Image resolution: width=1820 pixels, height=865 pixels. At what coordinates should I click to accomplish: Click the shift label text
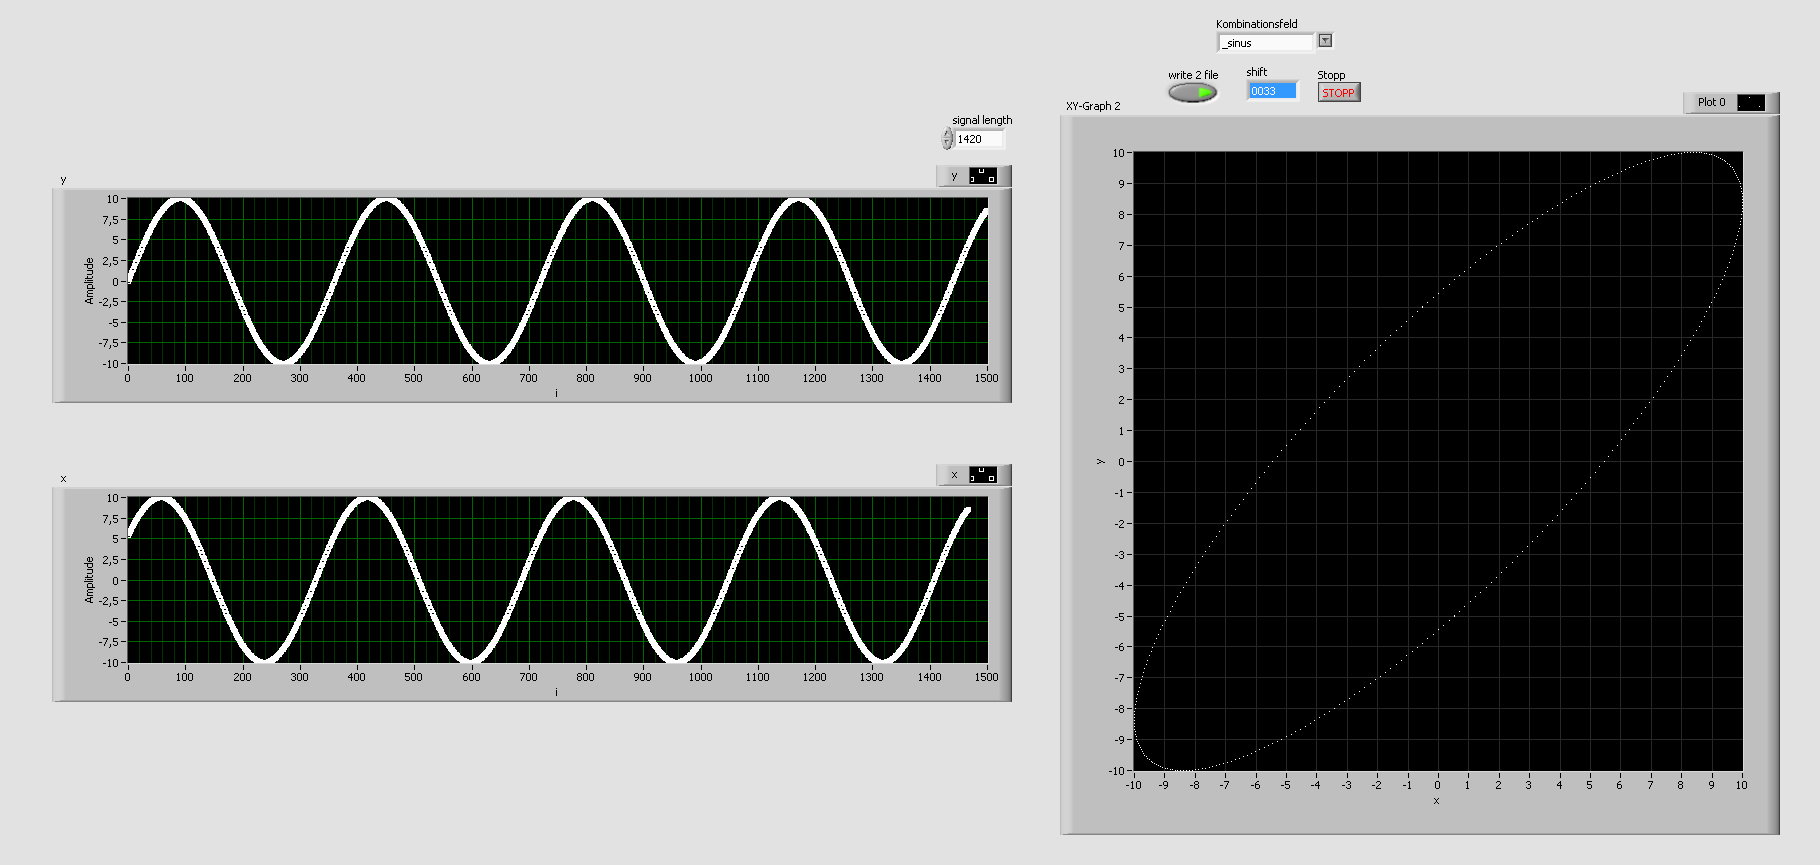(x=1256, y=72)
